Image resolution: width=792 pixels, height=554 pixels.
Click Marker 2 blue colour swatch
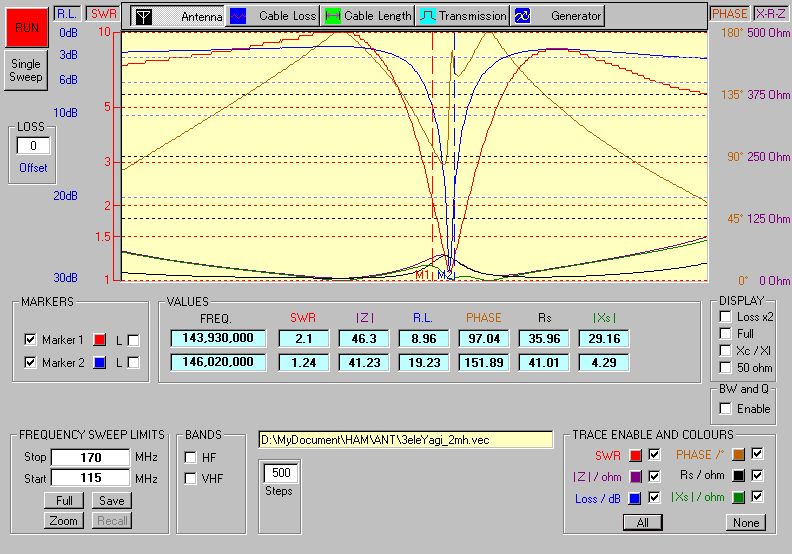(99, 362)
